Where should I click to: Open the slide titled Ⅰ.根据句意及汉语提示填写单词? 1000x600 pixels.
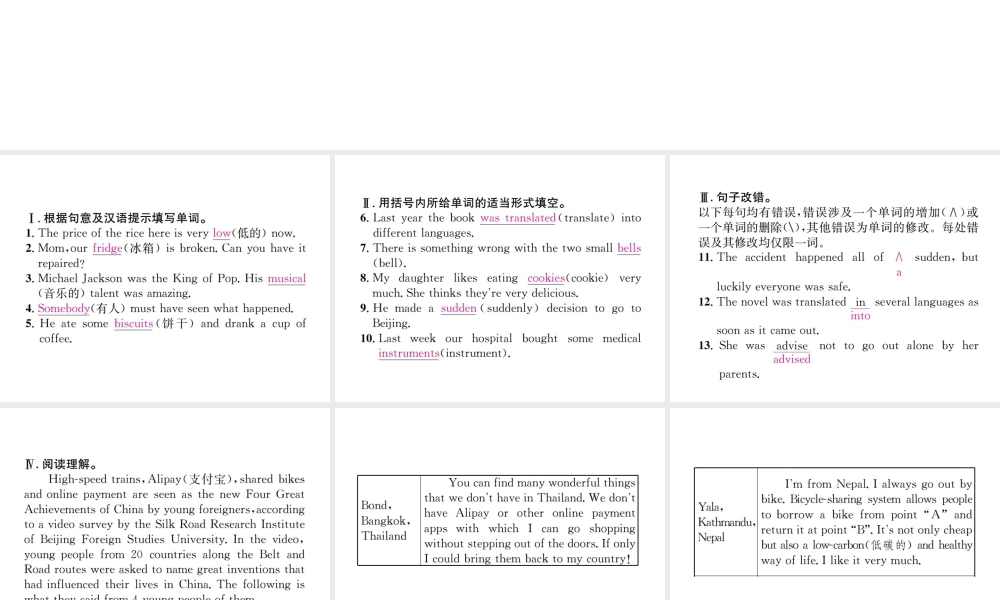[165, 278]
